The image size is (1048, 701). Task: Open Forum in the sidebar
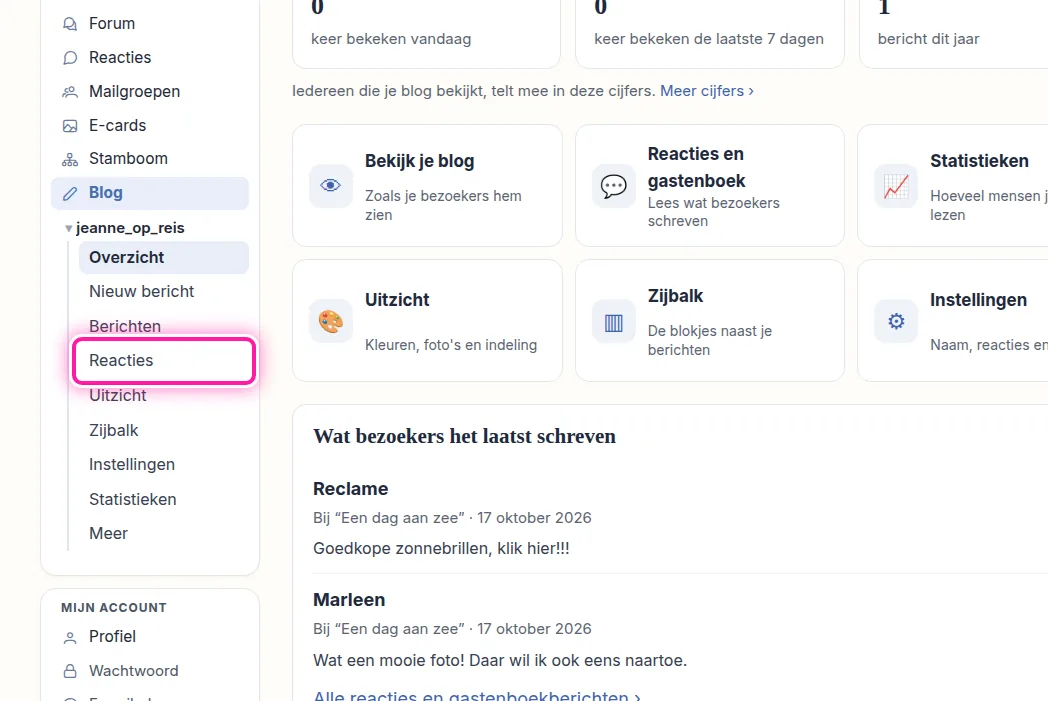(x=112, y=23)
